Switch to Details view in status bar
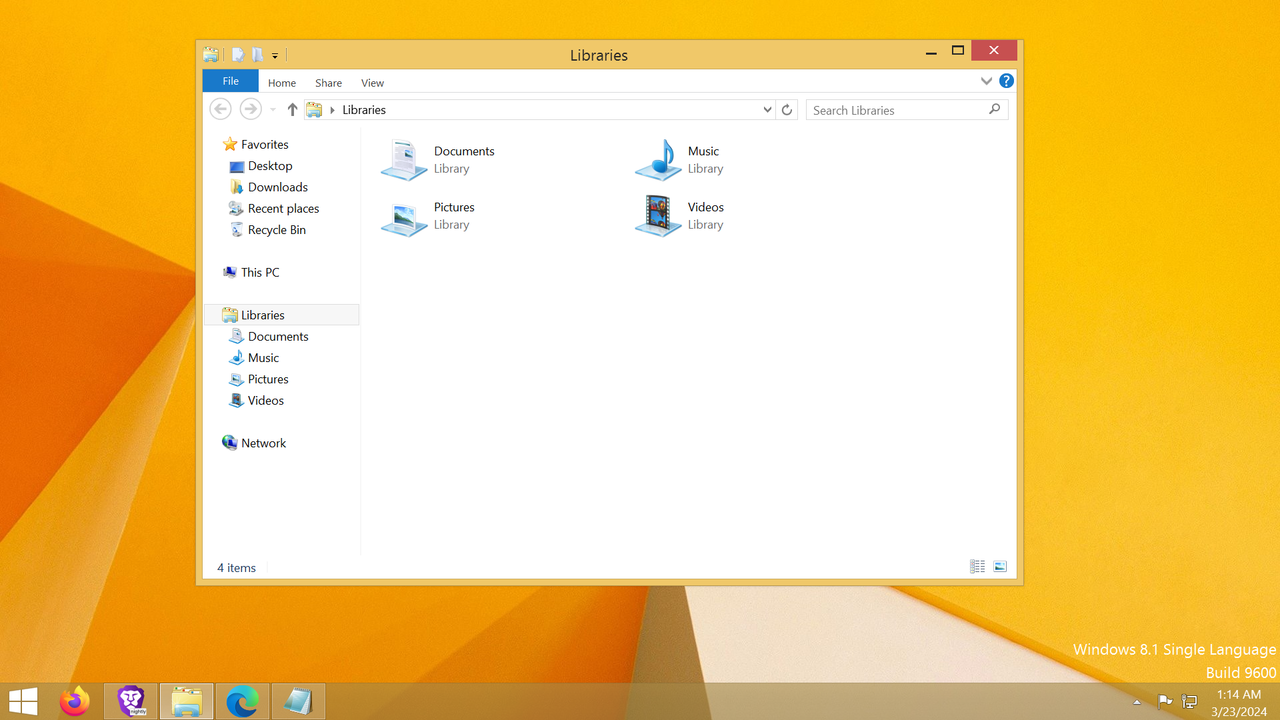This screenshot has height=720, width=1280. [978, 567]
